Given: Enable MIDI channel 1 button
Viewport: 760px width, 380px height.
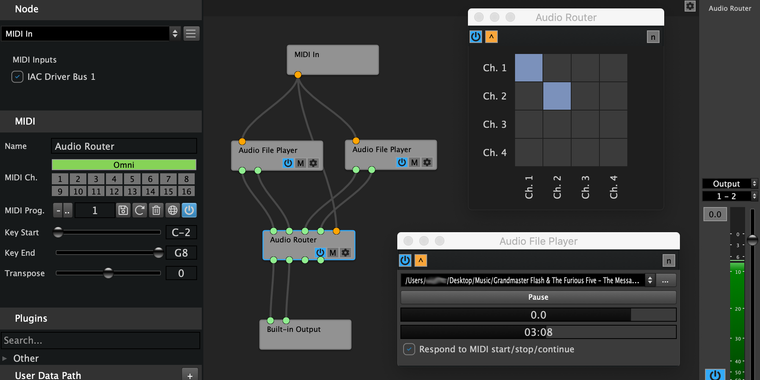Looking at the screenshot, I should [x=60, y=179].
